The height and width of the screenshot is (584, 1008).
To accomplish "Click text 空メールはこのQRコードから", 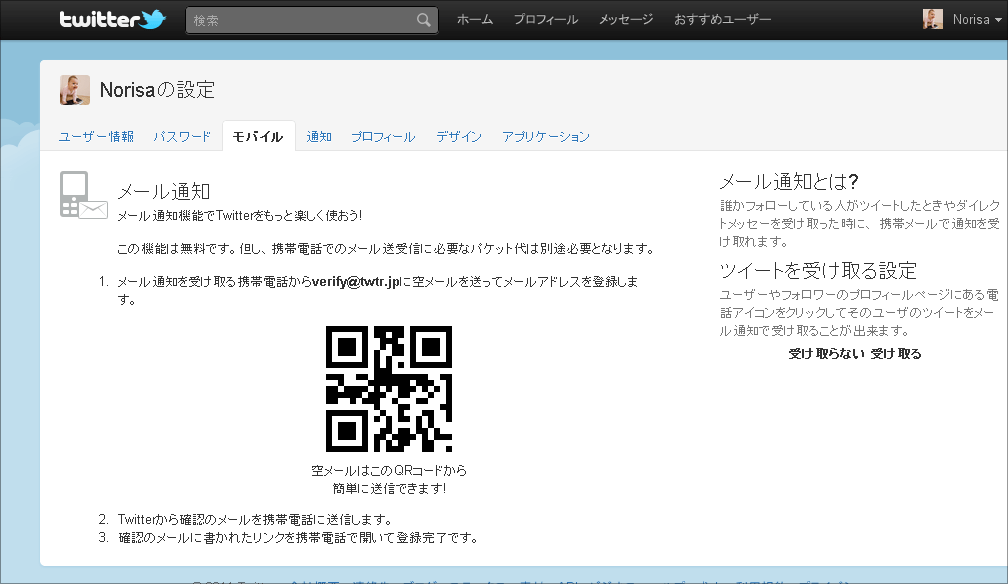I will click(x=389, y=470).
